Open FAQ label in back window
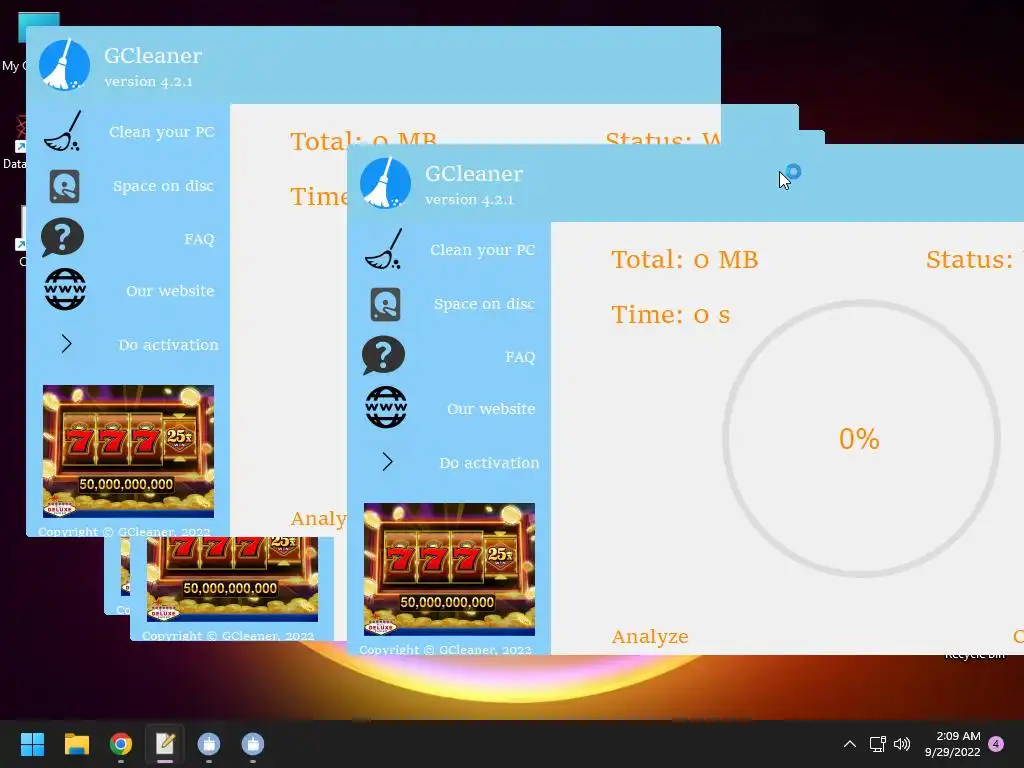 199,238
